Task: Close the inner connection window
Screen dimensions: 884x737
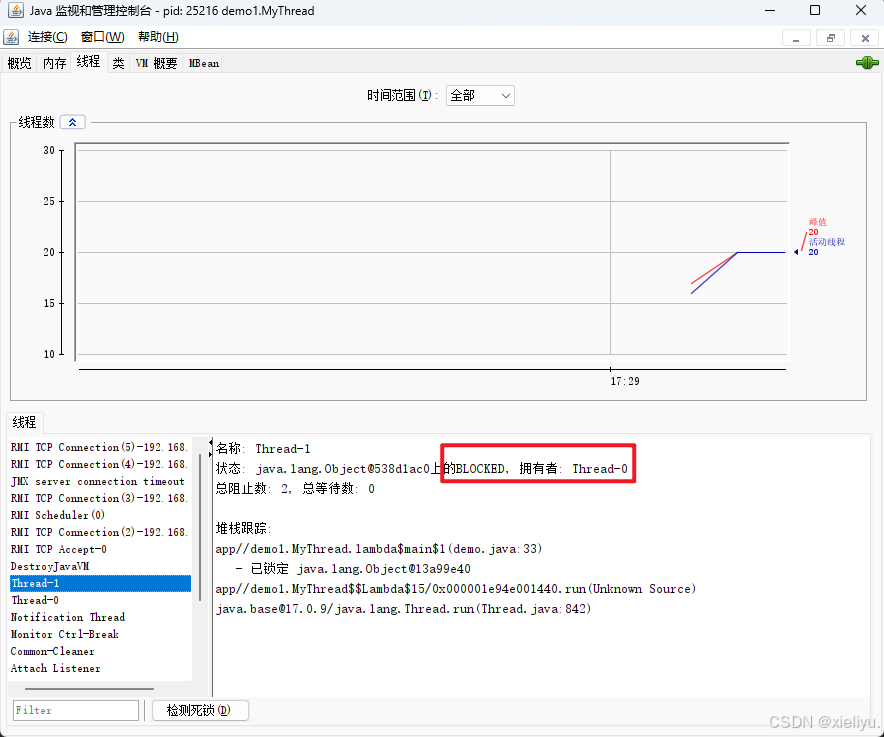Action: point(865,38)
